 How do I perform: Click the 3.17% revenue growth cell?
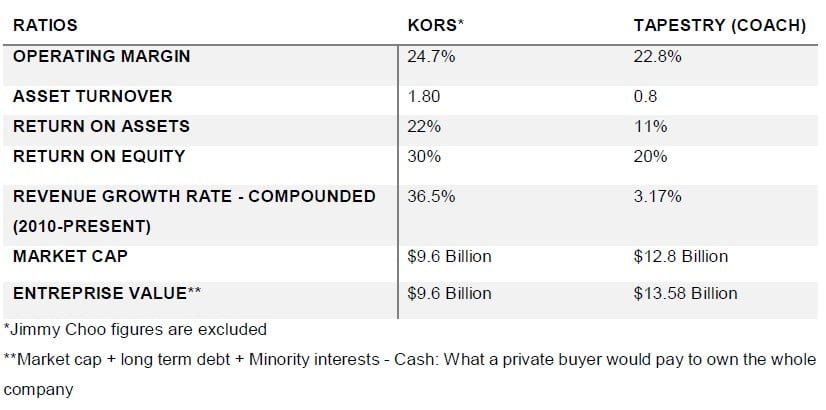pos(658,196)
